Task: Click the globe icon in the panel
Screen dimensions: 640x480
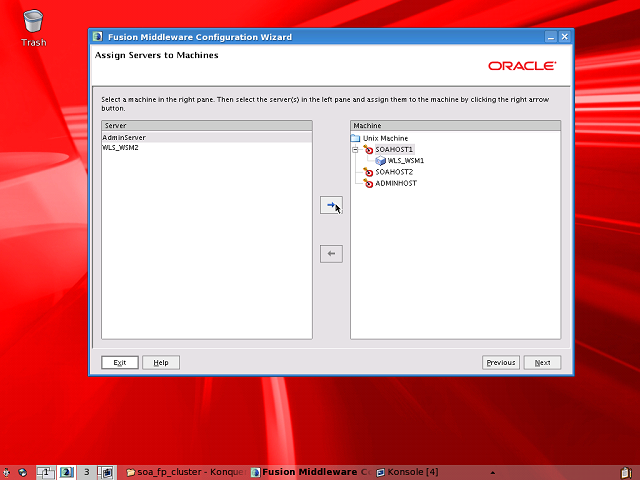Action: pos(22,473)
